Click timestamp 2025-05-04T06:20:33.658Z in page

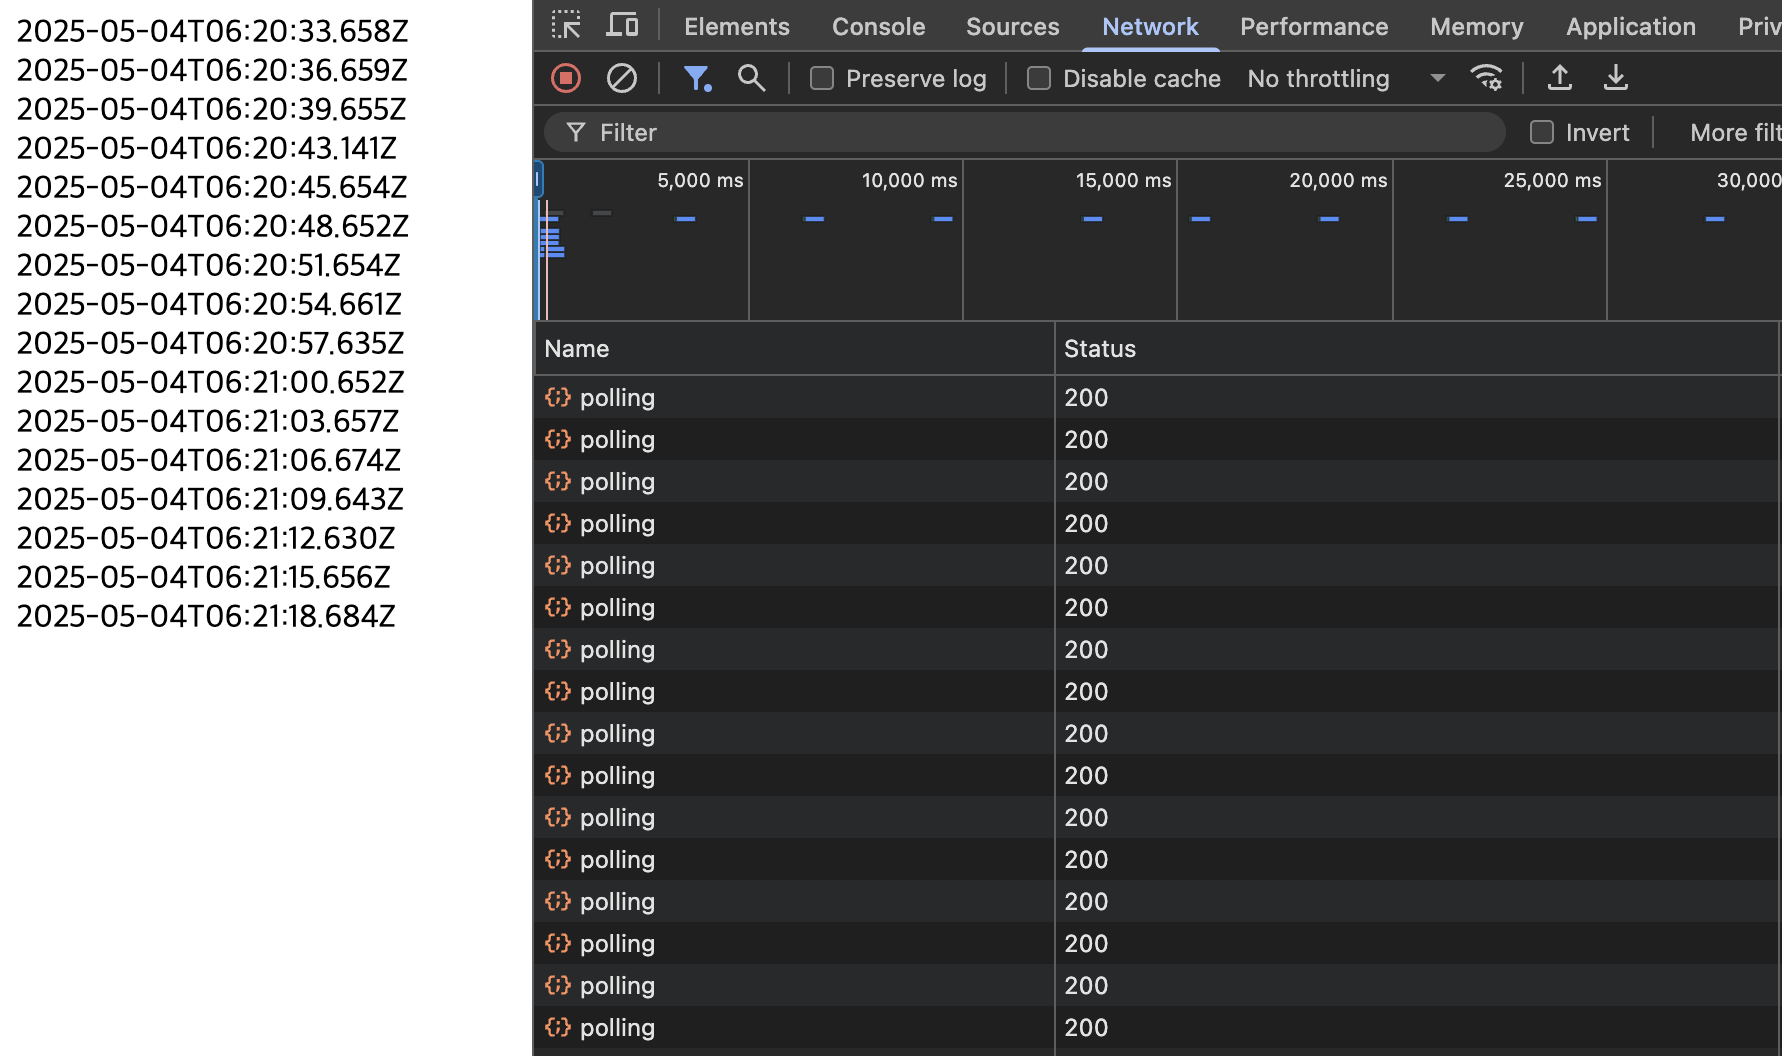213,31
